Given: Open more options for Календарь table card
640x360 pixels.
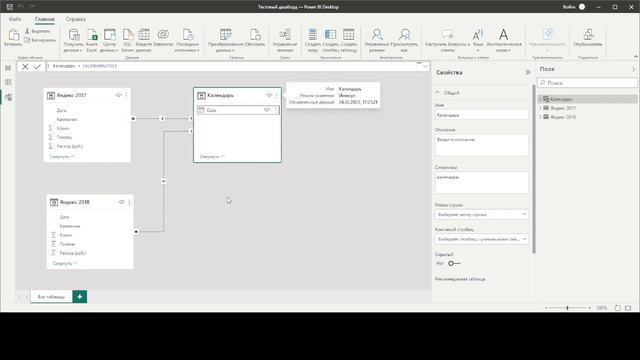Looking at the screenshot, I should (277, 95).
